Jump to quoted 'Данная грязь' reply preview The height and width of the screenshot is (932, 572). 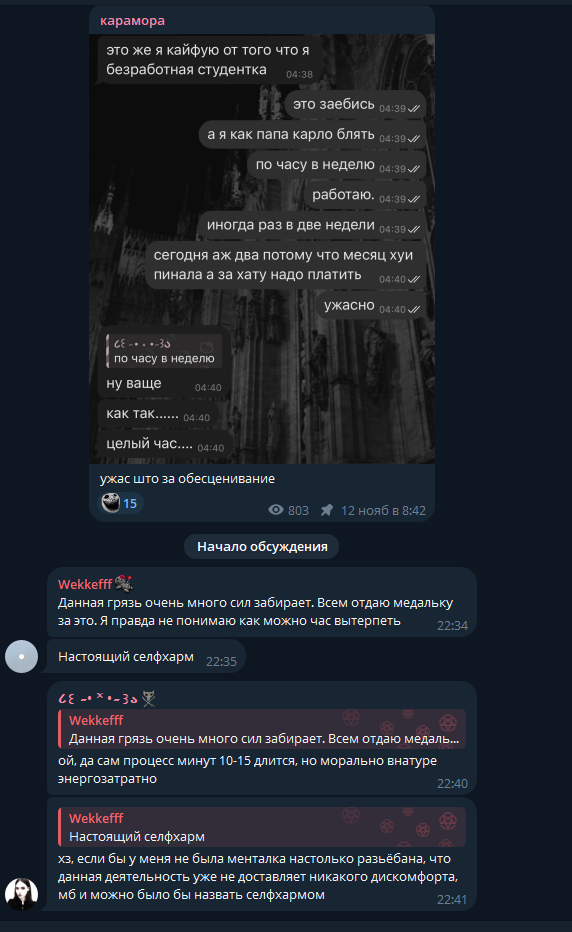[x=262, y=729]
